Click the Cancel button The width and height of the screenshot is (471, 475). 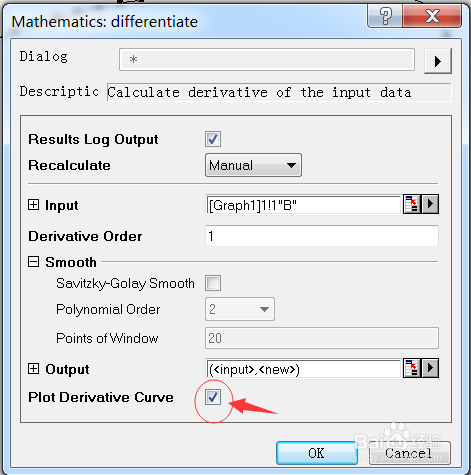[409, 453]
